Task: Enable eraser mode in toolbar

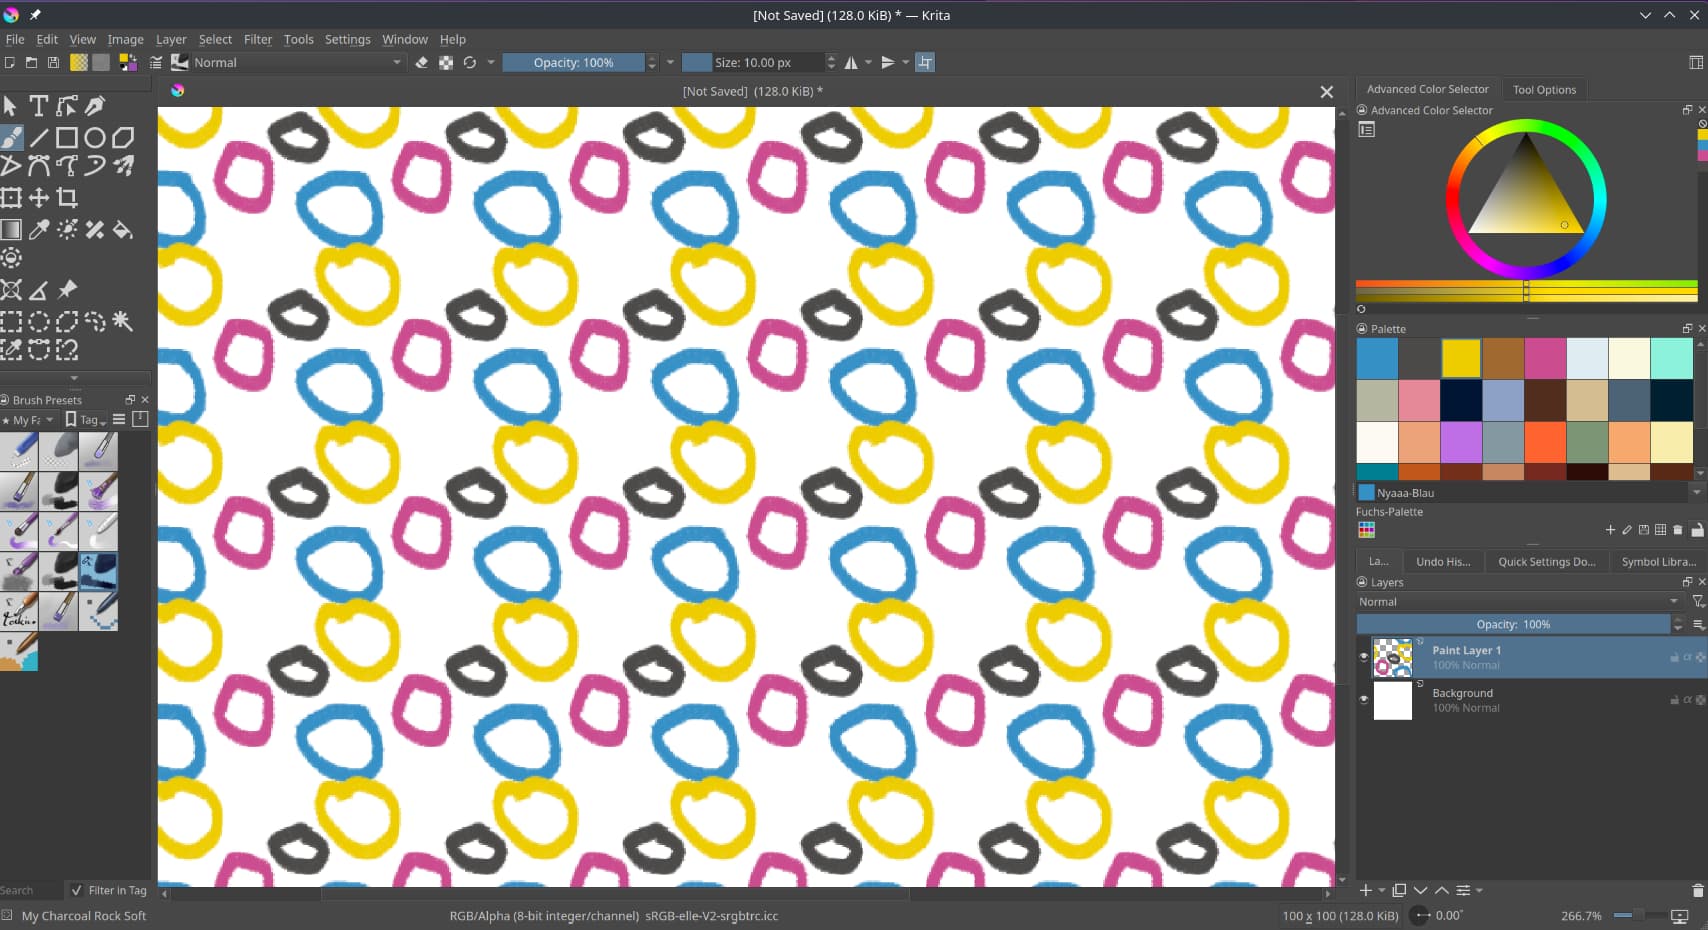Action: (421, 62)
